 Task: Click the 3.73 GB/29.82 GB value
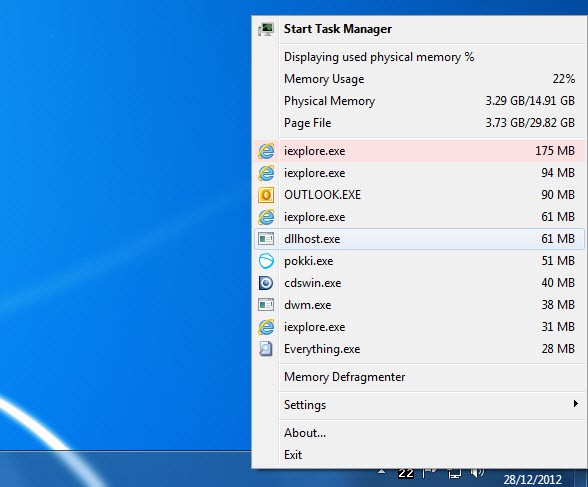[530, 123]
